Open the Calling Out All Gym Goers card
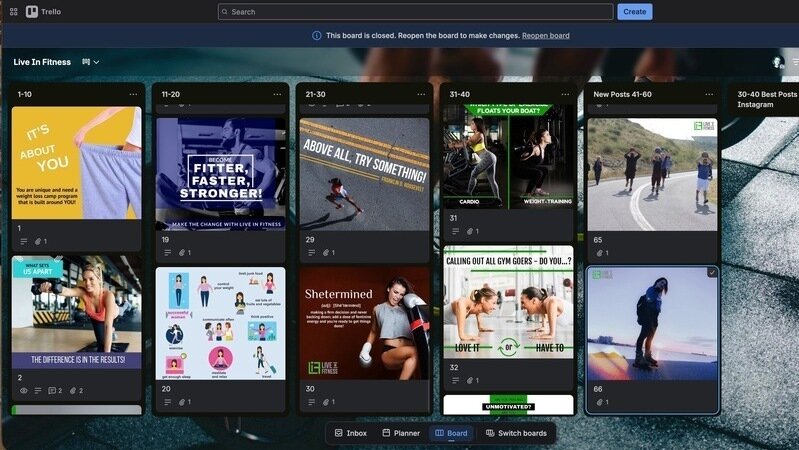The image size is (799, 450). (509, 302)
